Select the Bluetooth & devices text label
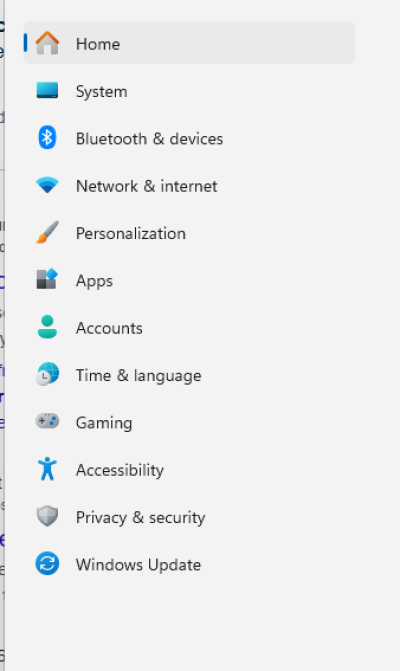The width and height of the screenshot is (400, 671). 149,139
